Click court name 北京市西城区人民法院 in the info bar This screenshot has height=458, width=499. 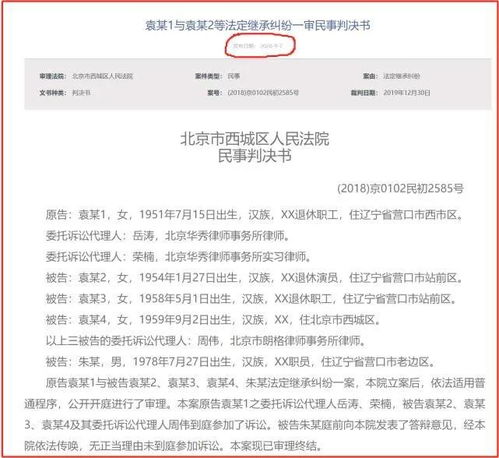coord(103,76)
